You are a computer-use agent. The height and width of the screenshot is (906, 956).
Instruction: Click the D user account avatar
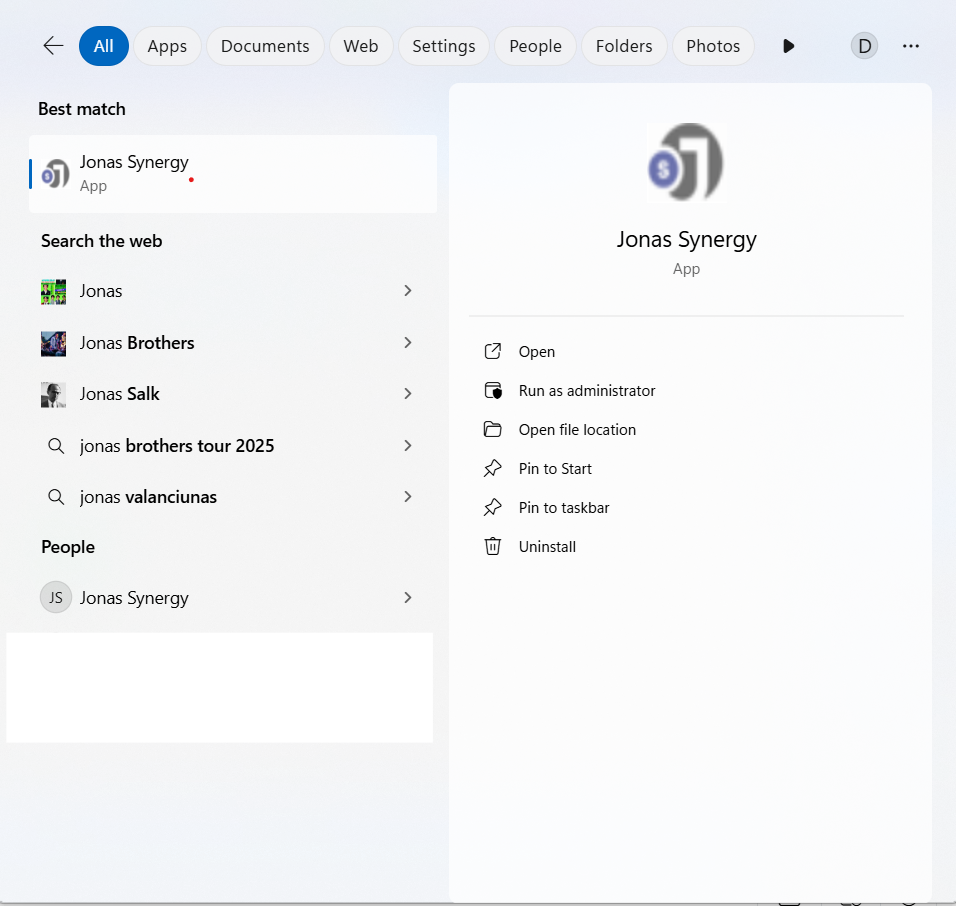(x=864, y=46)
